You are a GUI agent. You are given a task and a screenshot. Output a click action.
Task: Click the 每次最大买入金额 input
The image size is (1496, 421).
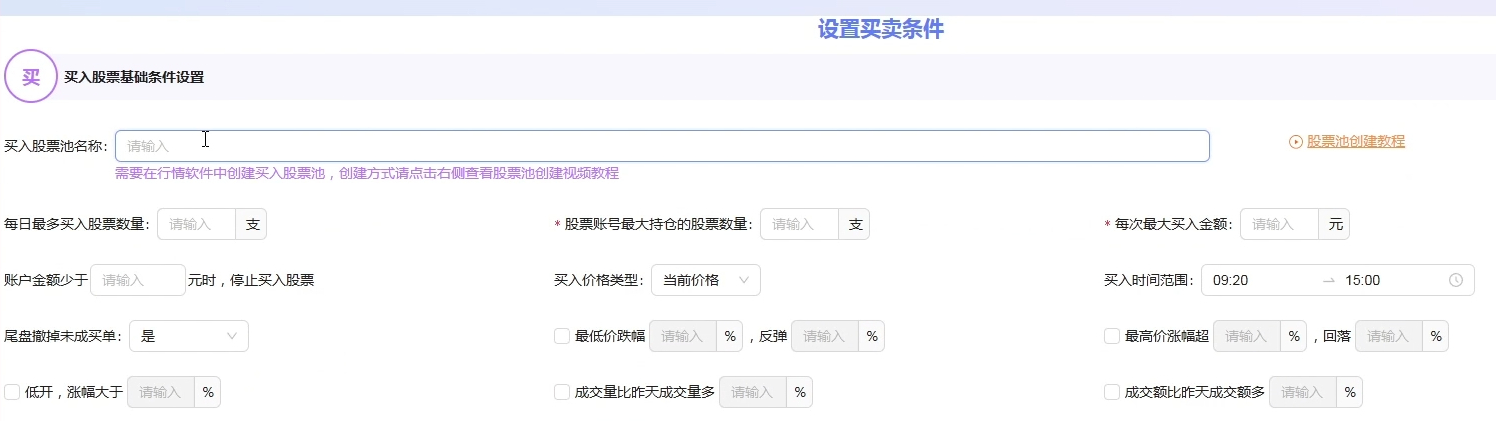pyautogui.click(x=1279, y=224)
